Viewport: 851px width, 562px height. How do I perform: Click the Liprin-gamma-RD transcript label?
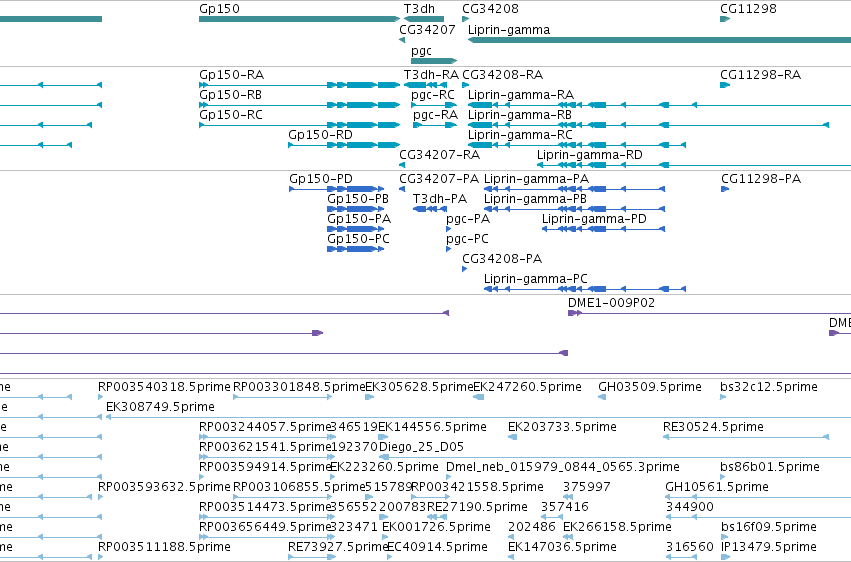pos(589,155)
